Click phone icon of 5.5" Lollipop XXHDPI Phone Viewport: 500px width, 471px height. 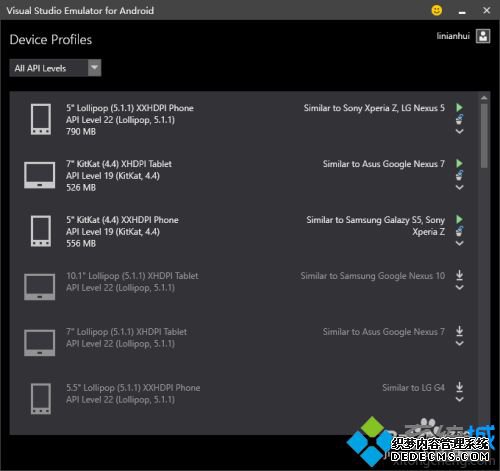pos(41,399)
